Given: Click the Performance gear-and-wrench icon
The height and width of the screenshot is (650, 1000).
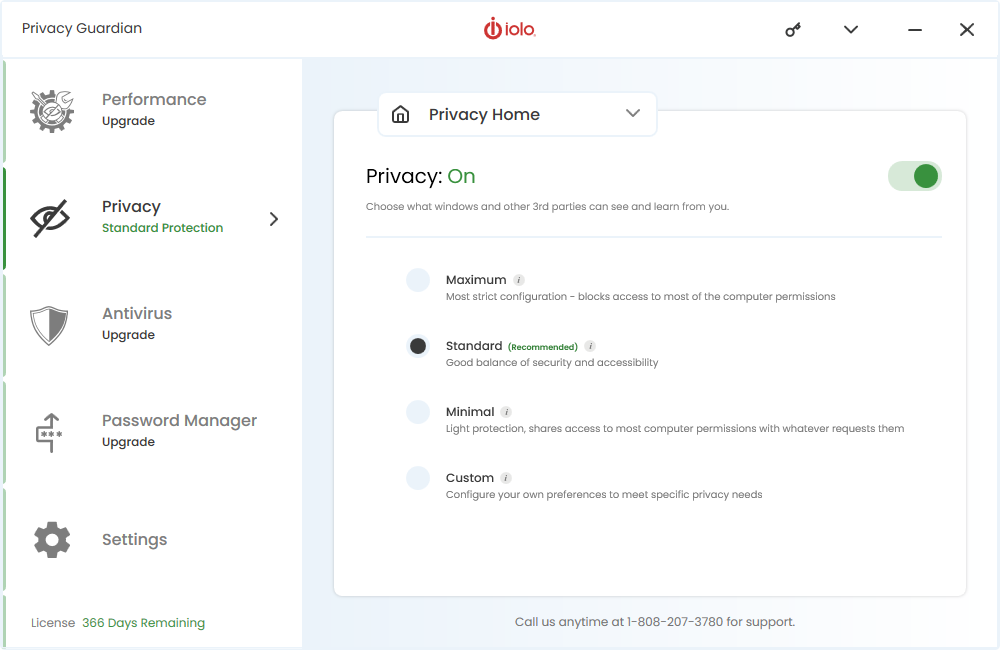Looking at the screenshot, I should point(52,111).
